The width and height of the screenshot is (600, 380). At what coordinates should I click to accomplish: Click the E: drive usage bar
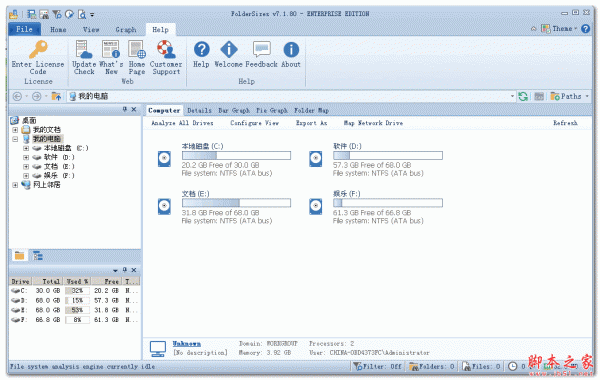(x=236, y=203)
